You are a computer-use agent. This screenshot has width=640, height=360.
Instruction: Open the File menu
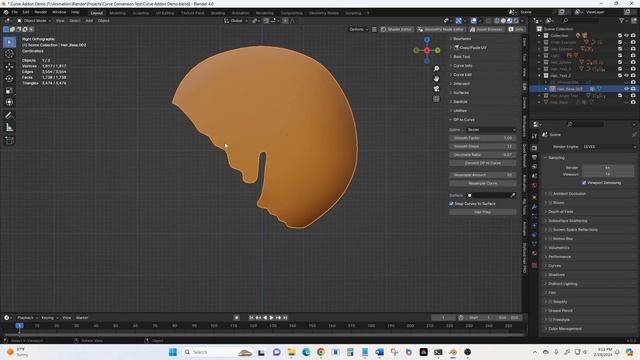coord(14,12)
